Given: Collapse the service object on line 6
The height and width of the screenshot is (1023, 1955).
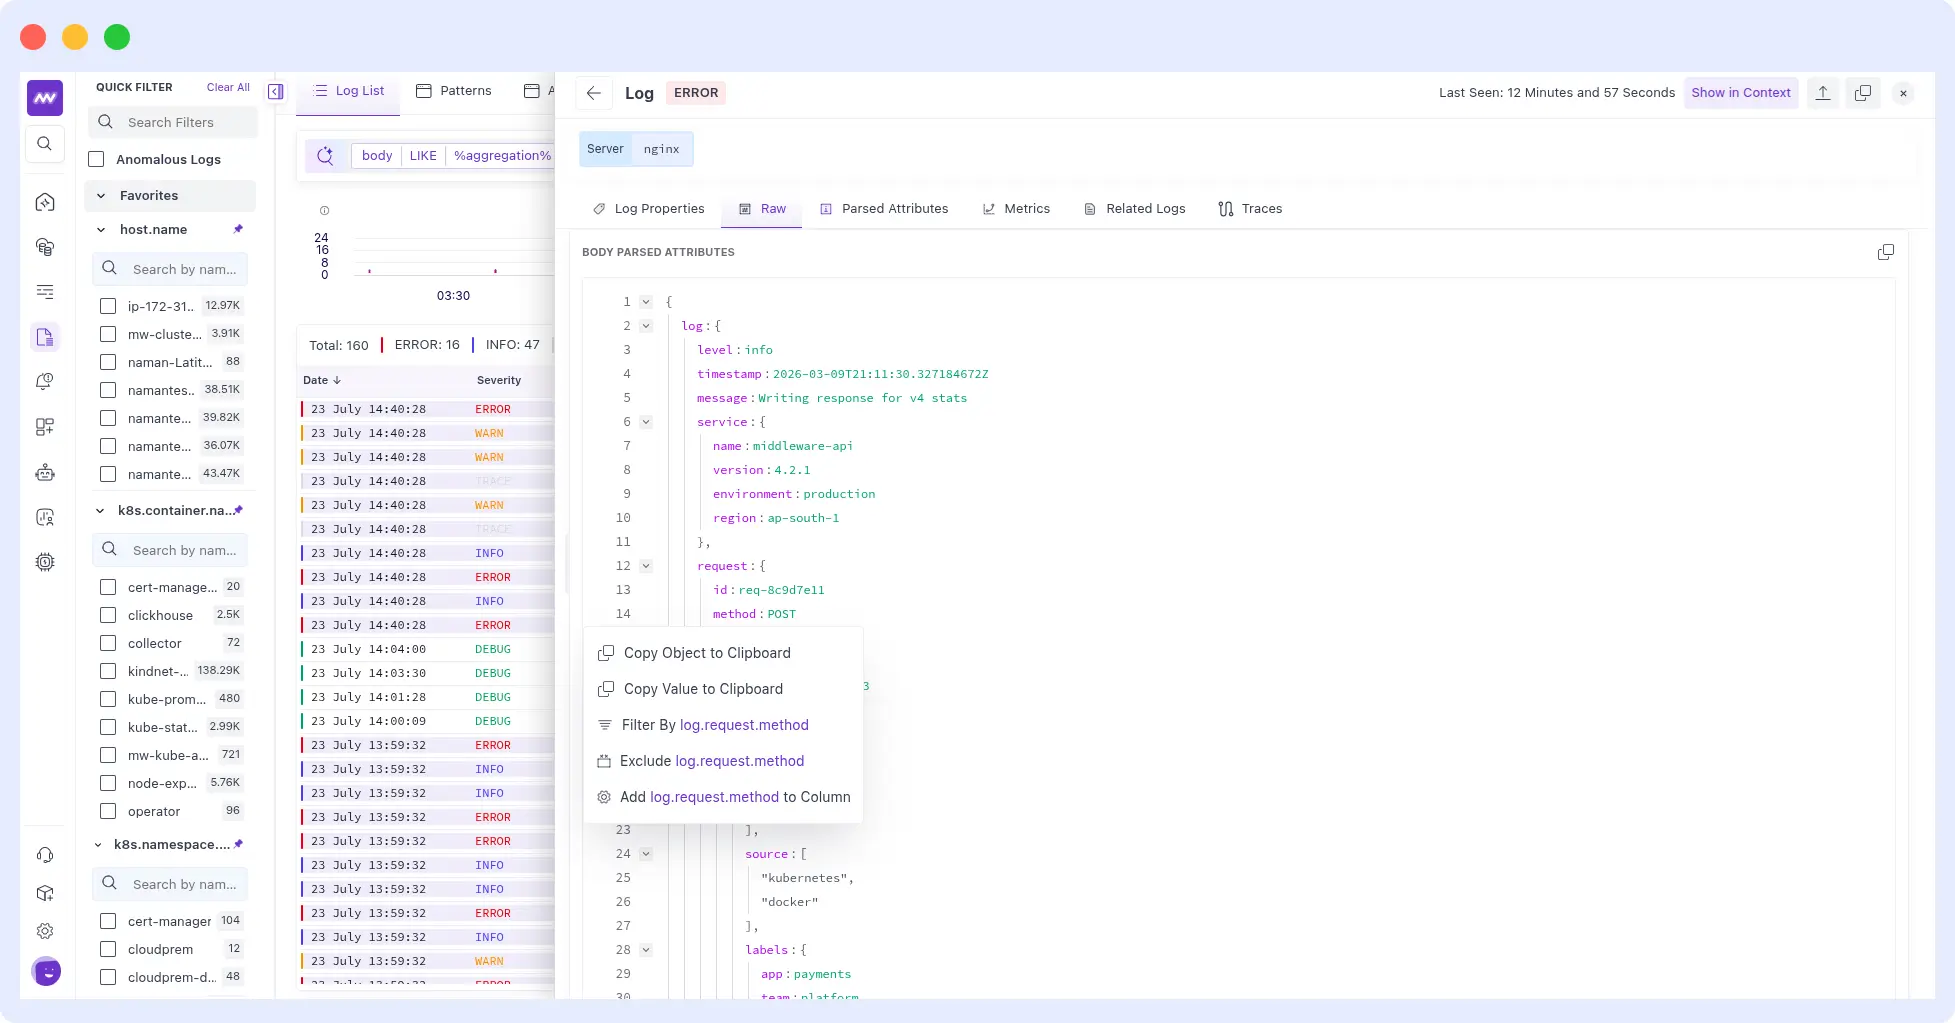Looking at the screenshot, I should pos(646,422).
